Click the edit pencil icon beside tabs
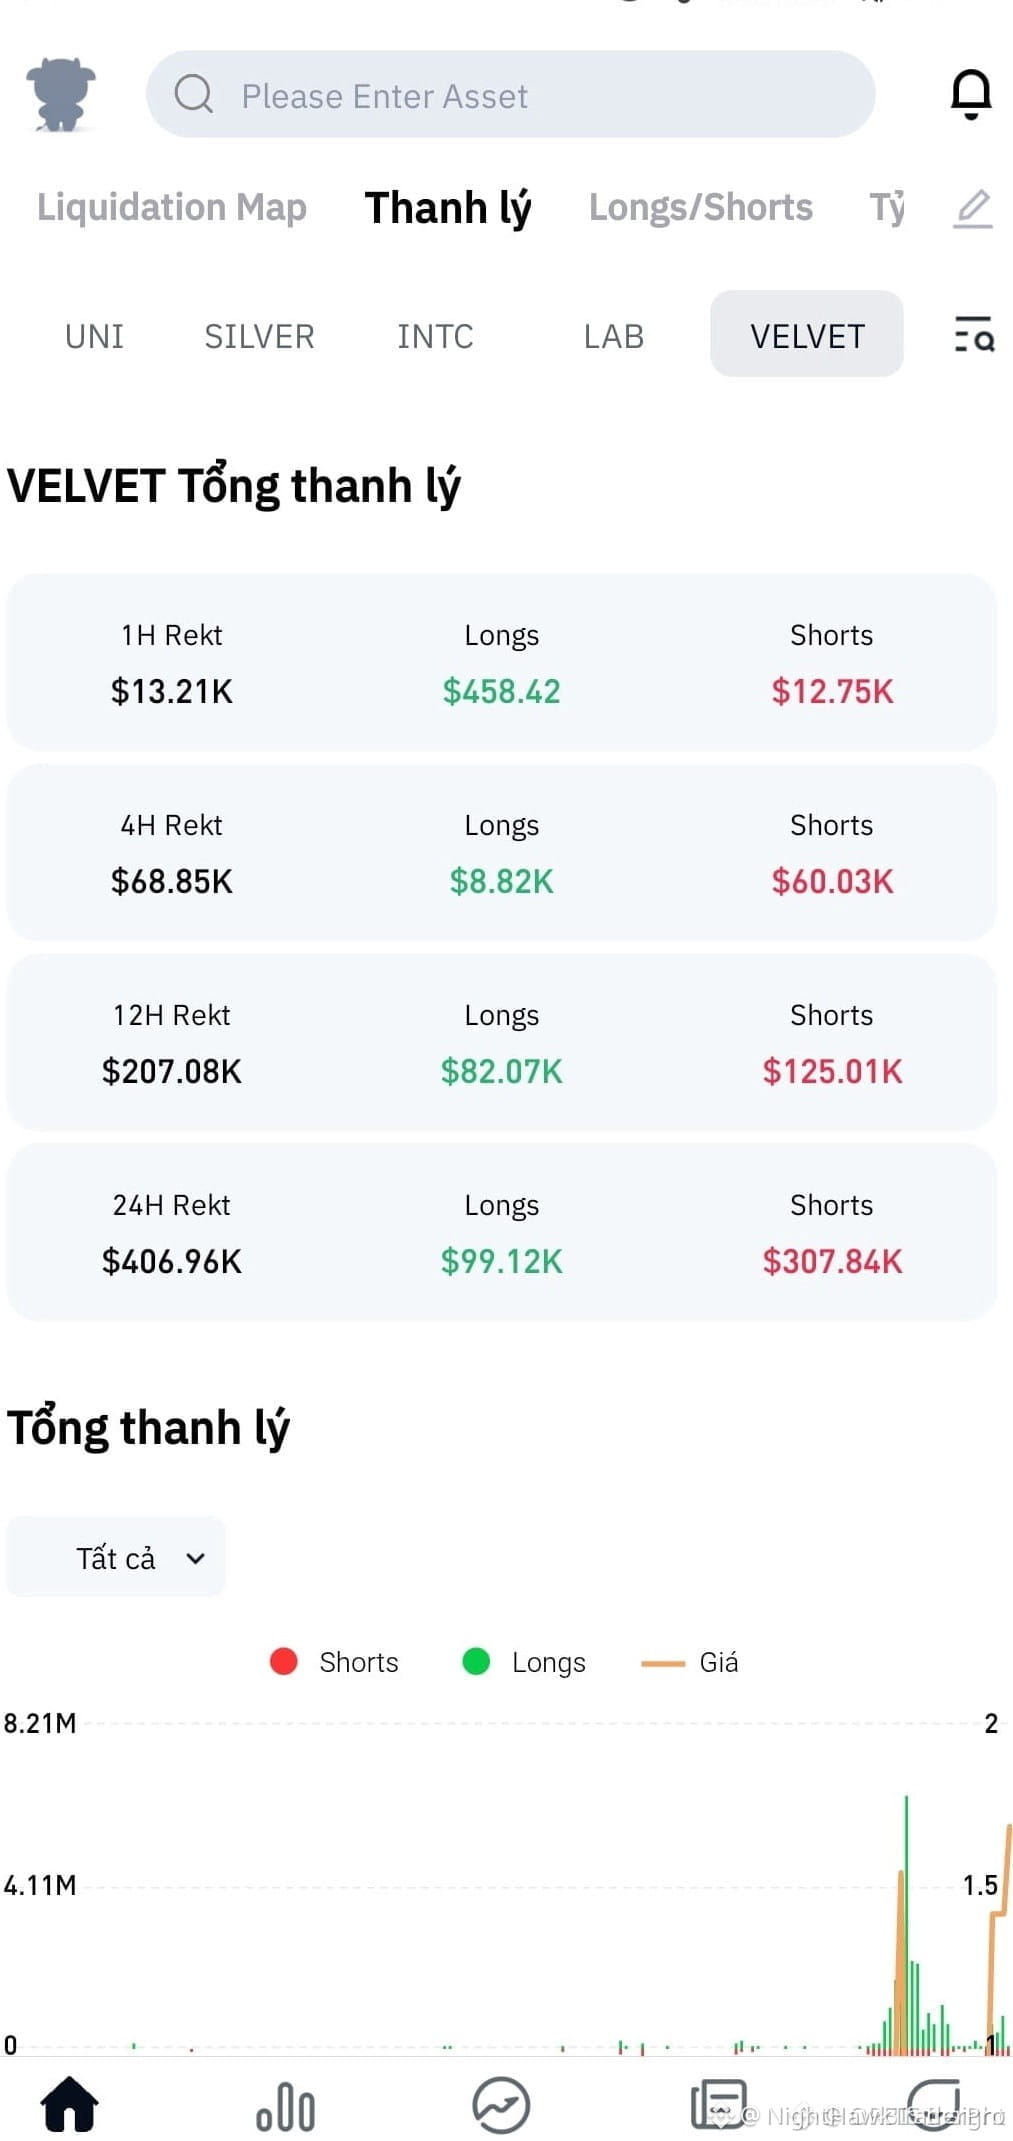 [972, 209]
